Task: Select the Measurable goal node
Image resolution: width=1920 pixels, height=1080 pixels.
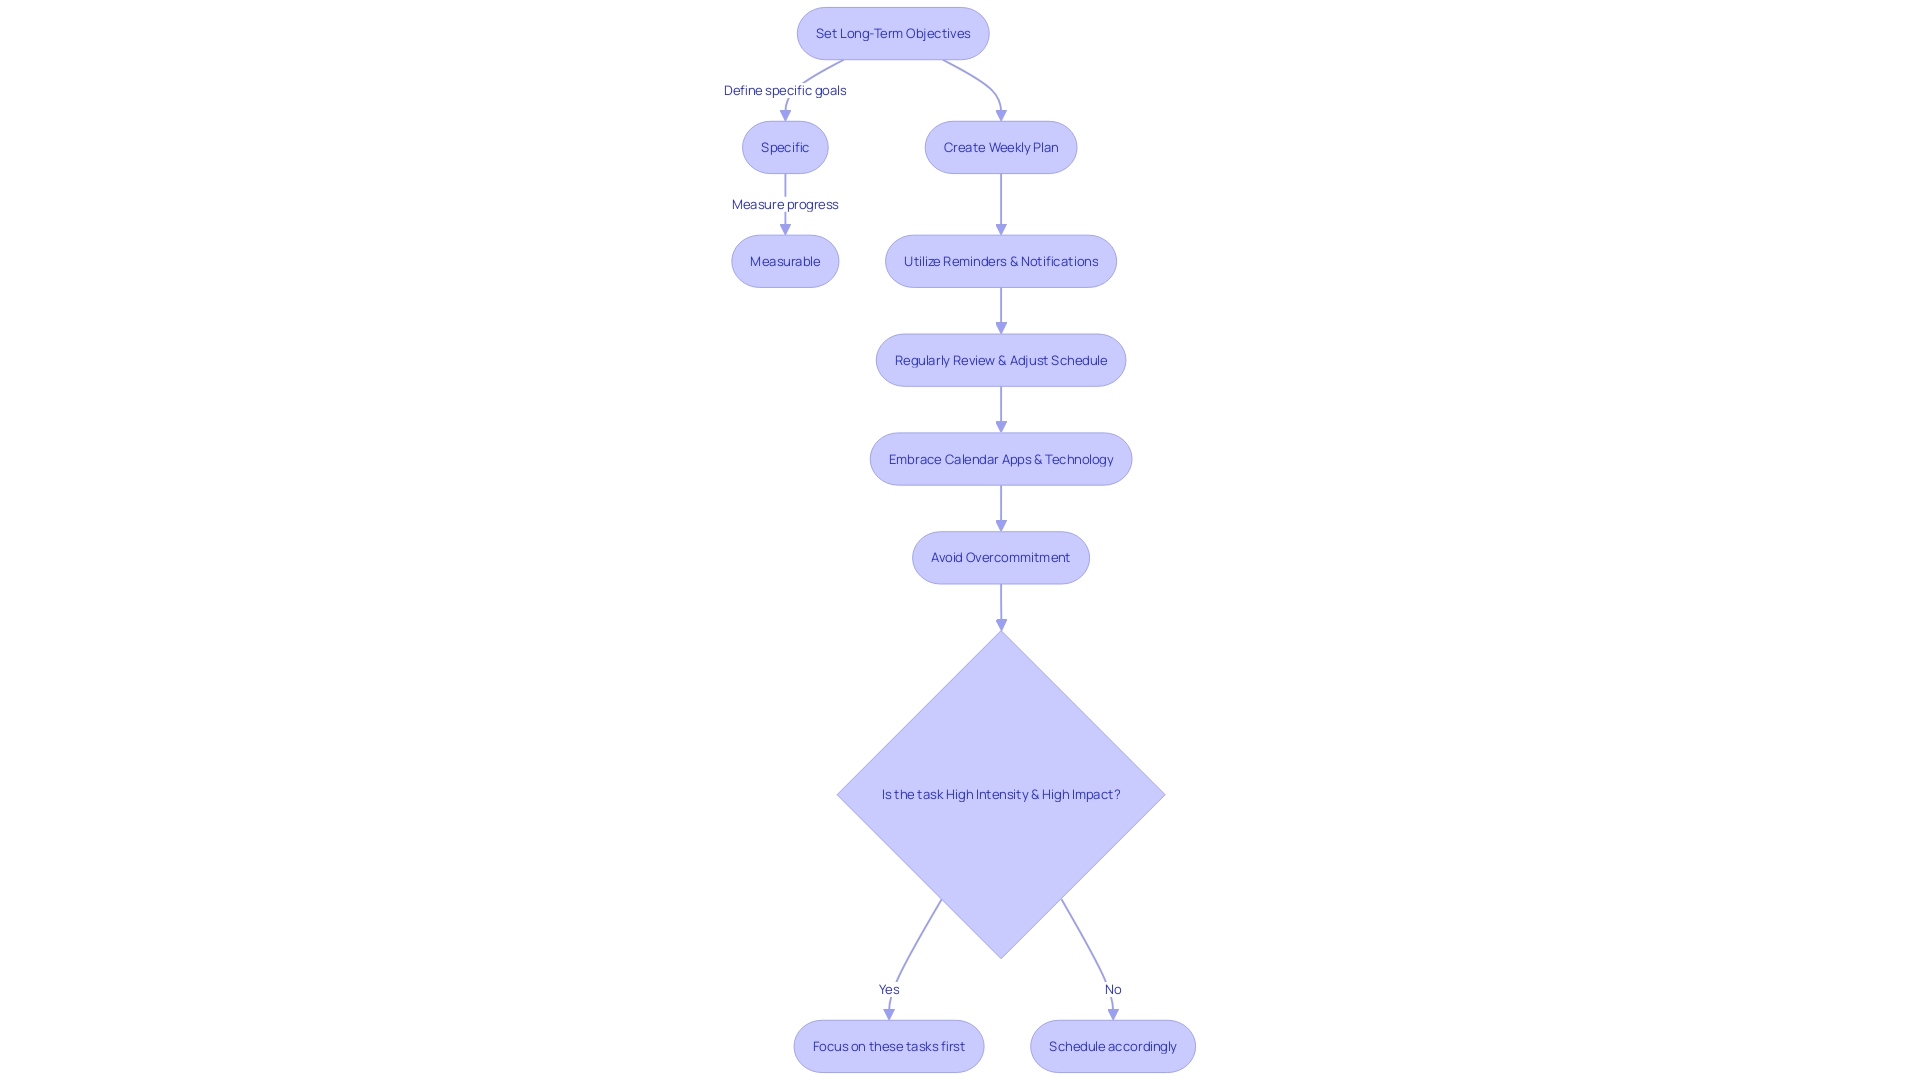Action: coord(785,260)
